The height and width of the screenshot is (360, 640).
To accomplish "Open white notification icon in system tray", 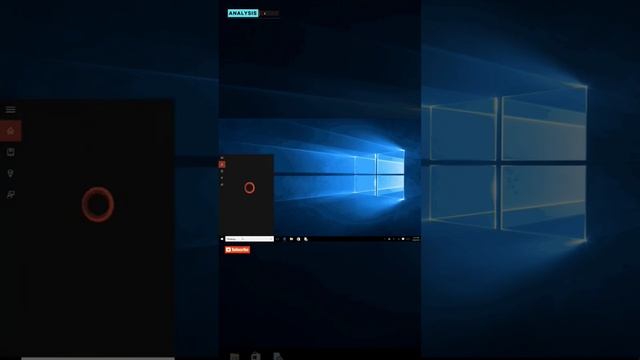I will click(403, 239).
